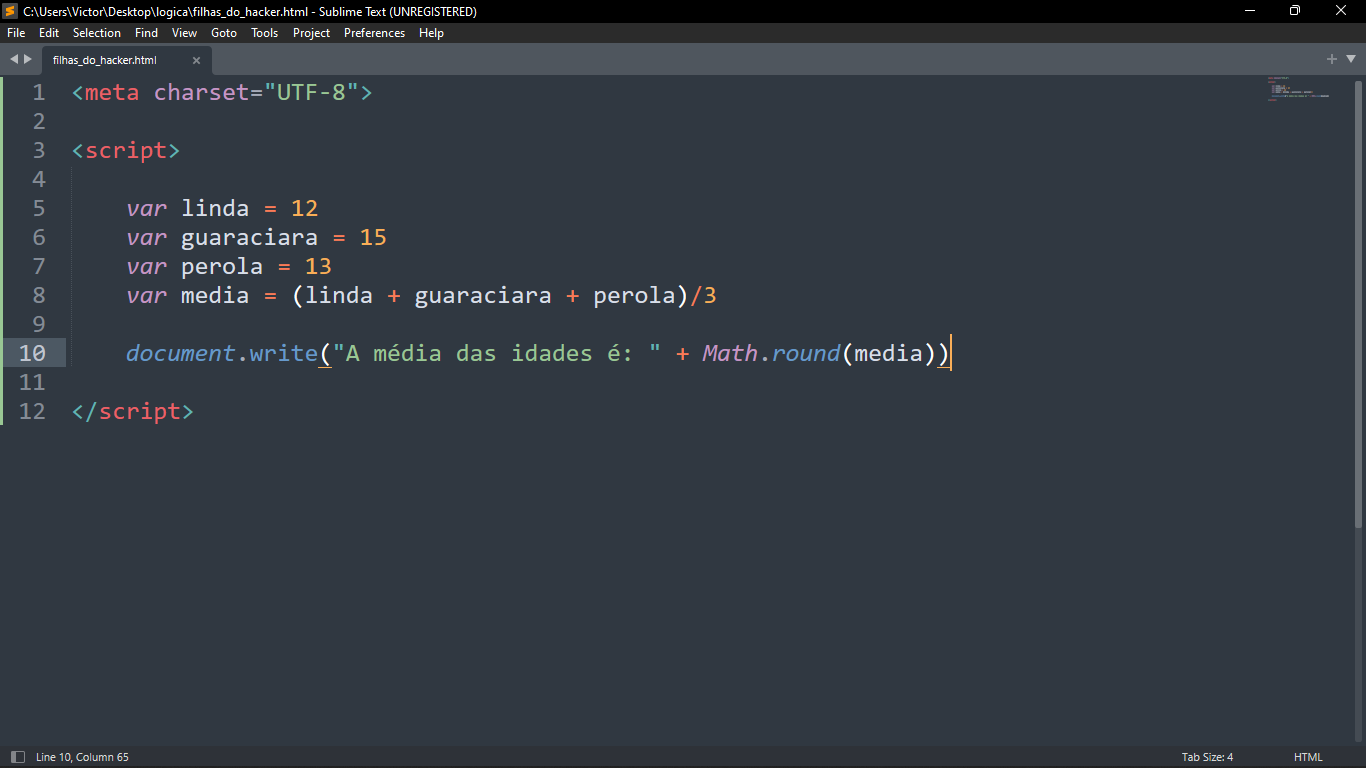Screen dimensions: 1366x768
Task: Open the View menu
Action: pos(184,33)
